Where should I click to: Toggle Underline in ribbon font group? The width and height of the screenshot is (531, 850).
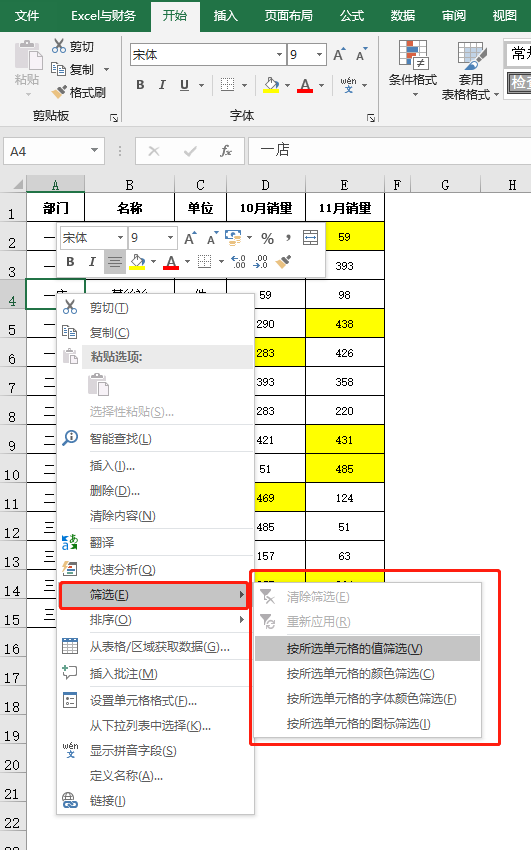click(184, 85)
